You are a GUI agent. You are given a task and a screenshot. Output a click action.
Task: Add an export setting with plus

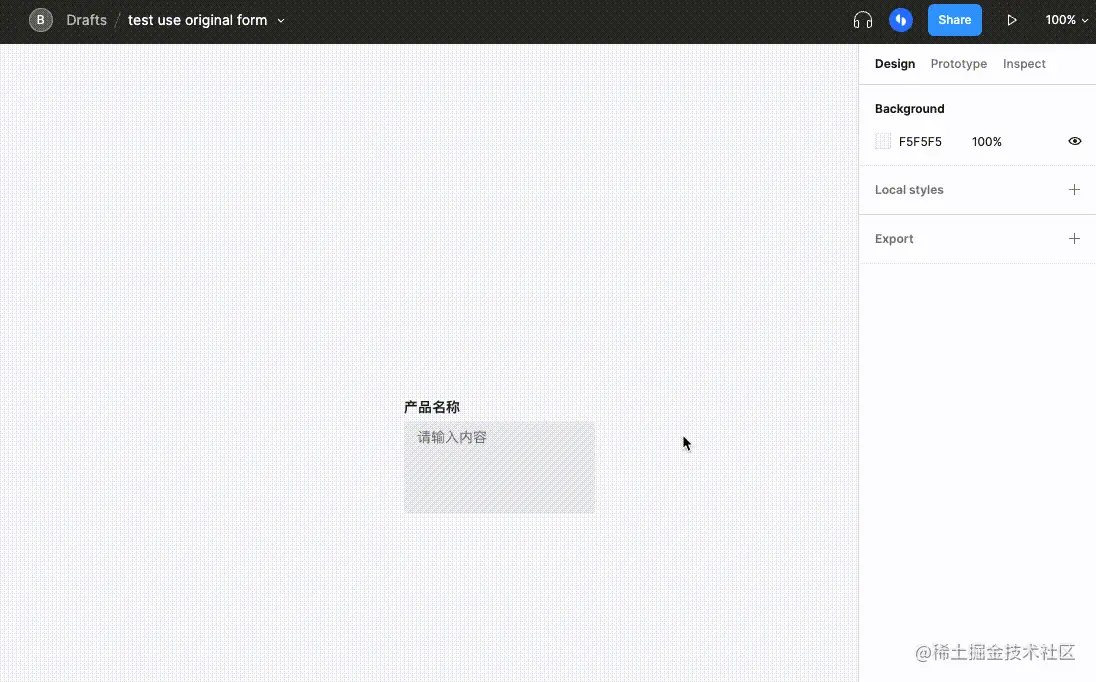click(x=1074, y=238)
